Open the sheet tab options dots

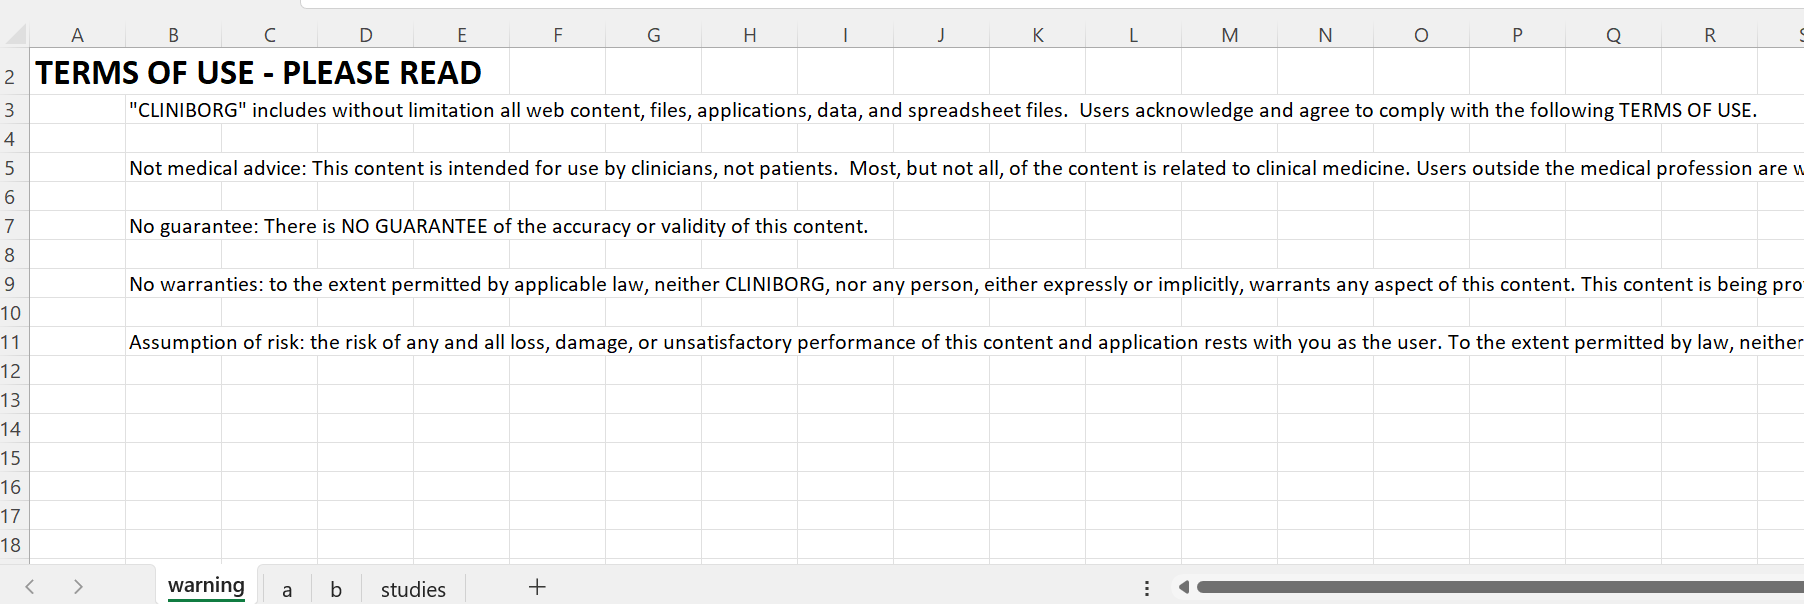click(x=1147, y=588)
